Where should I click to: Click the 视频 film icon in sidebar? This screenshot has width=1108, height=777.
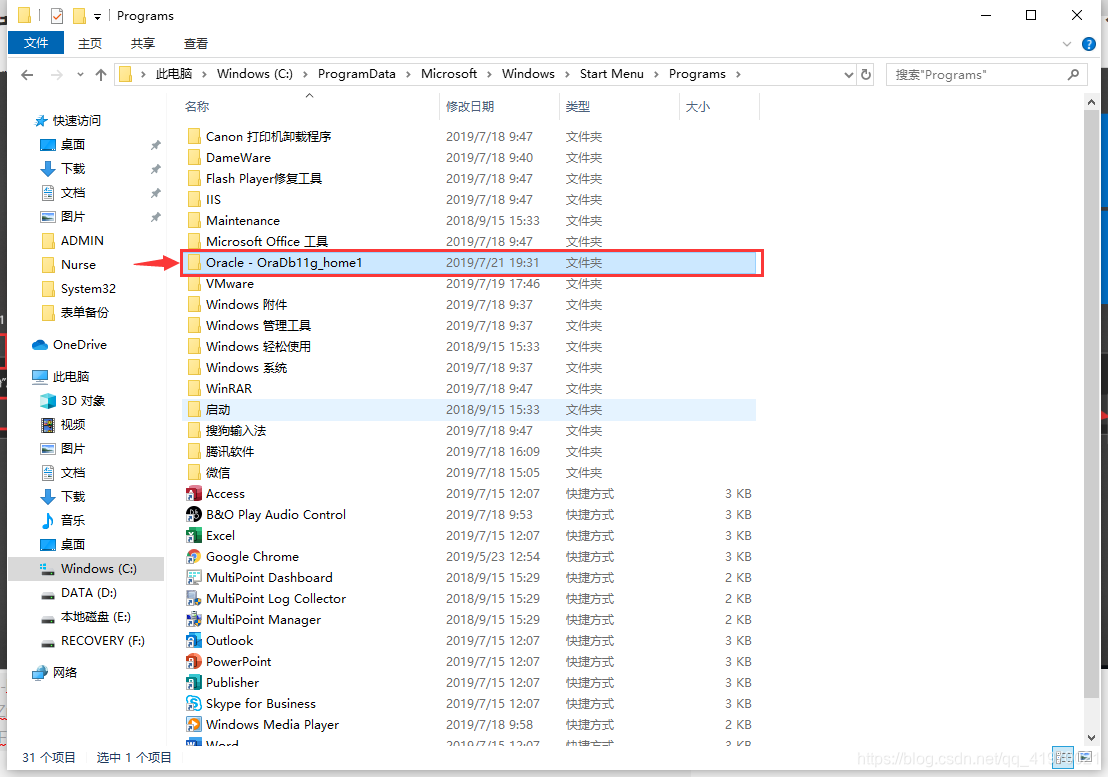[48, 425]
